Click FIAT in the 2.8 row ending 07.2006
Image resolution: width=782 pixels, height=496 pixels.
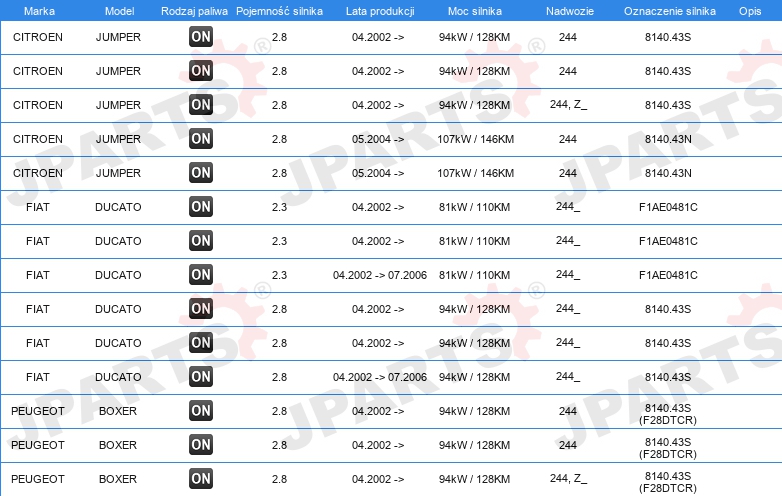coord(38,377)
